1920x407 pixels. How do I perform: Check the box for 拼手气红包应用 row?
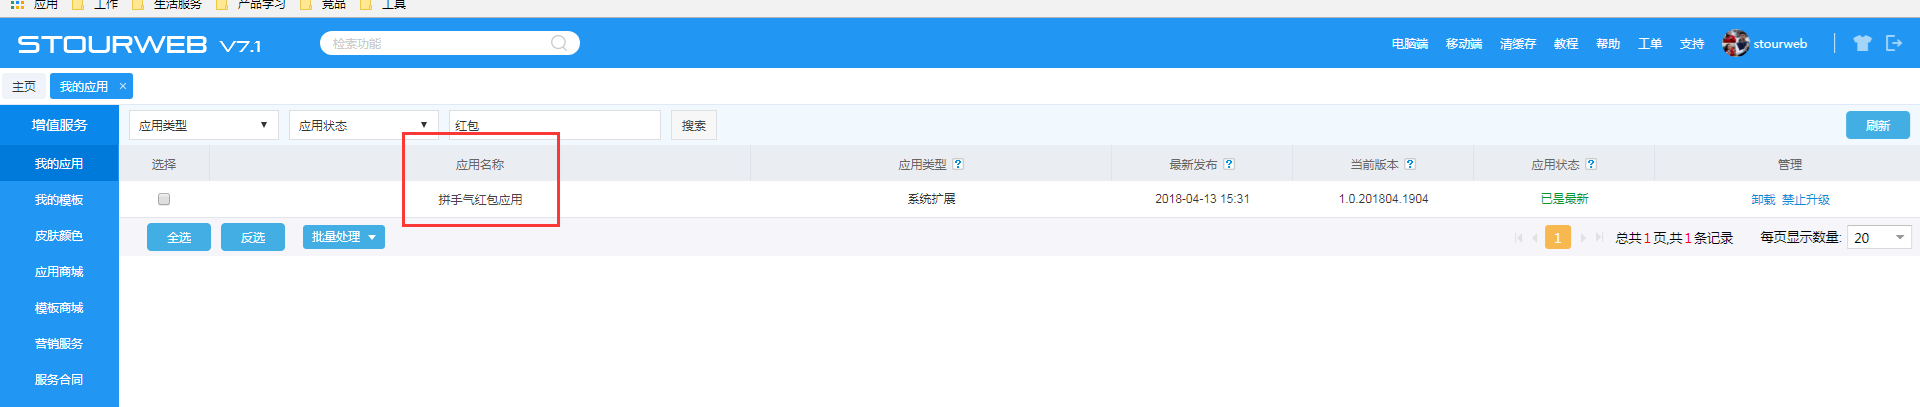pyautogui.click(x=164, y=199)
